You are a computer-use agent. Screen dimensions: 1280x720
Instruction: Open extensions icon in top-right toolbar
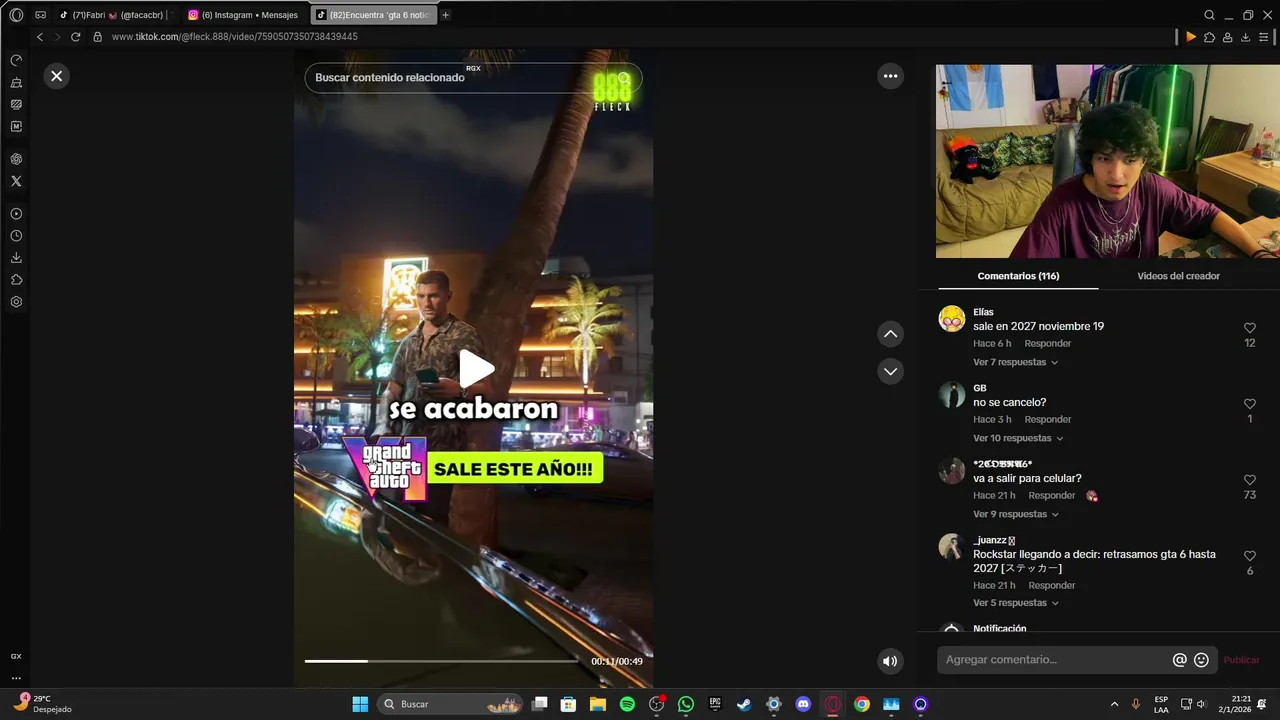tap(1209, 37)
